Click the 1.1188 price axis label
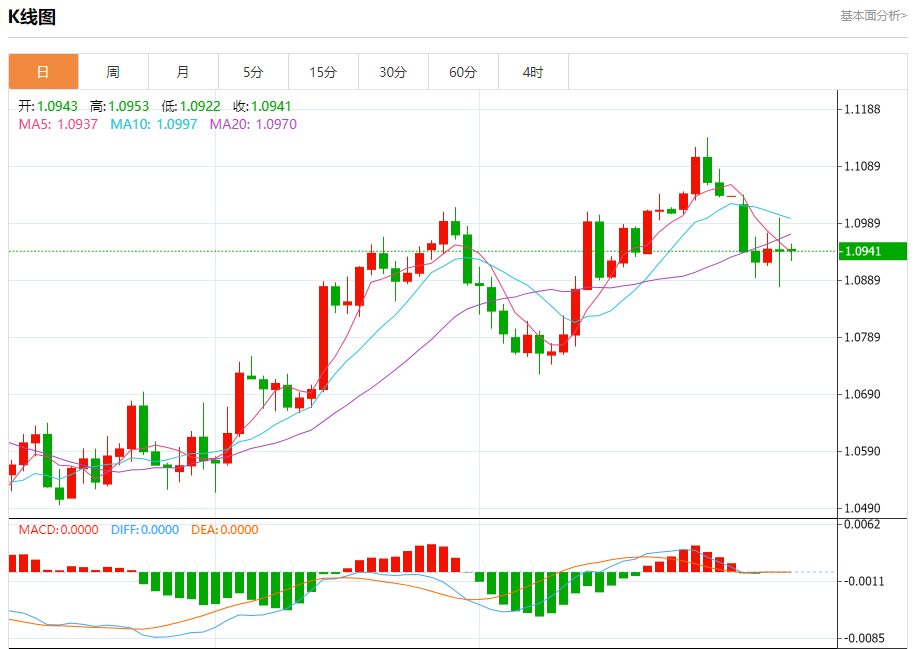This screenshot has height=649, width=917. (862, 109)
